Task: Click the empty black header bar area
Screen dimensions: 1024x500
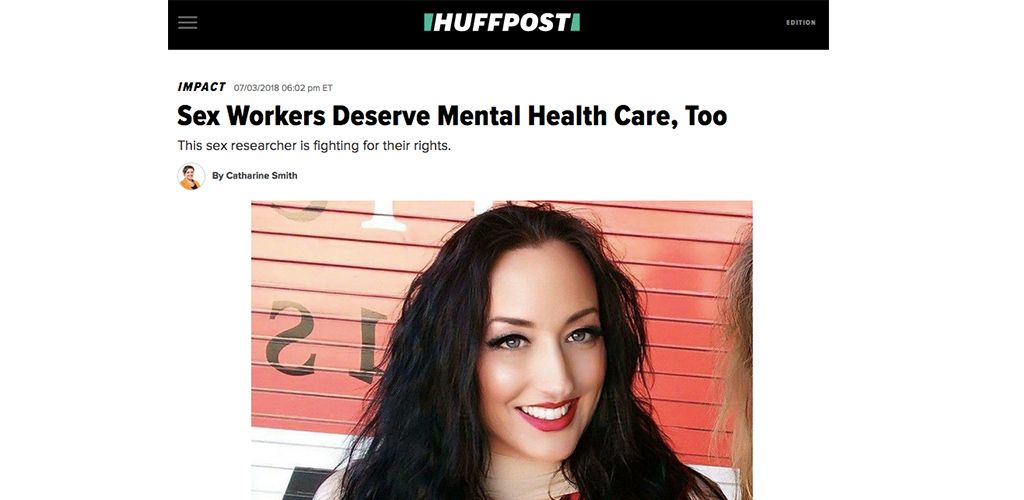Action: [686, 23]
